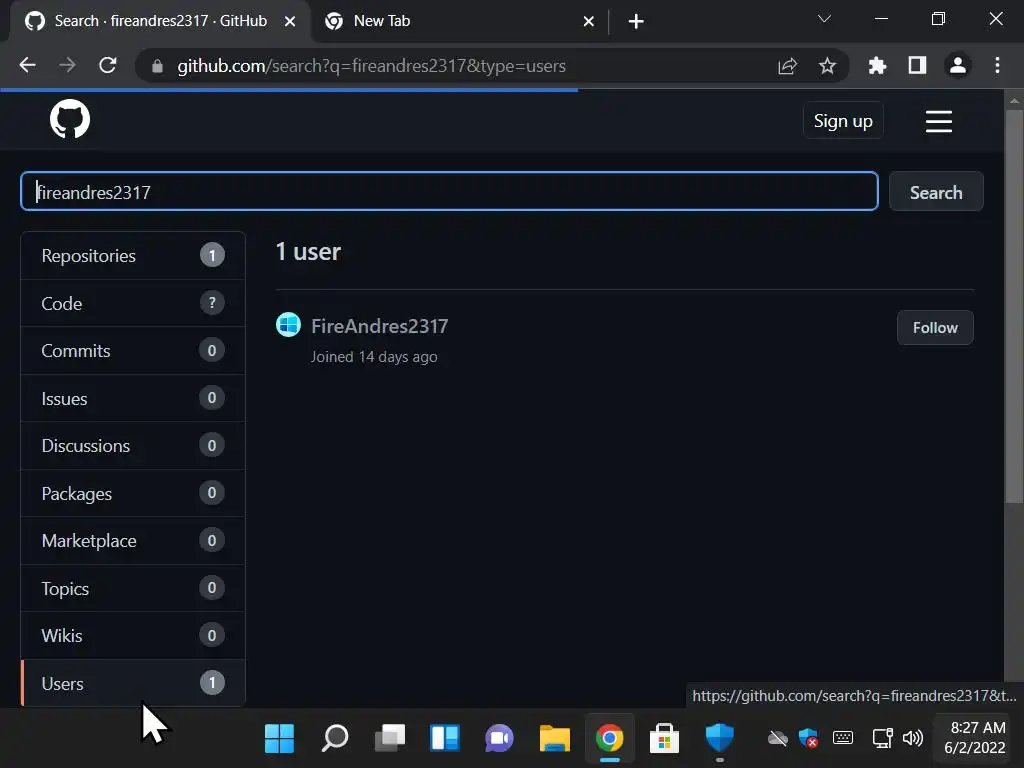Image resolution: width=1024 pixels, height=768 pixels.
Task: Focus the fireandres2317 search field
Action: (x=449, y=191)
